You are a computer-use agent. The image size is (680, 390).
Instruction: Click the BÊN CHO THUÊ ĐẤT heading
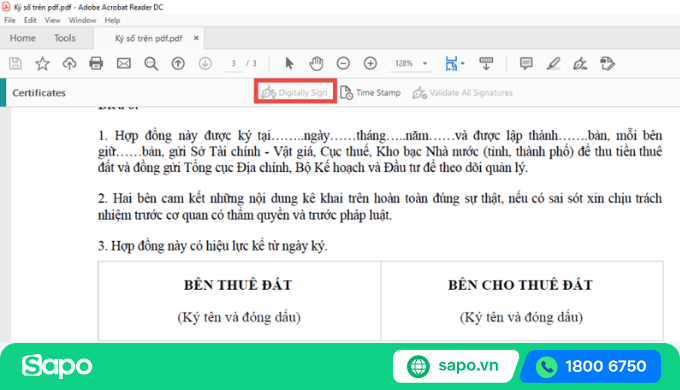click(520, 285)
